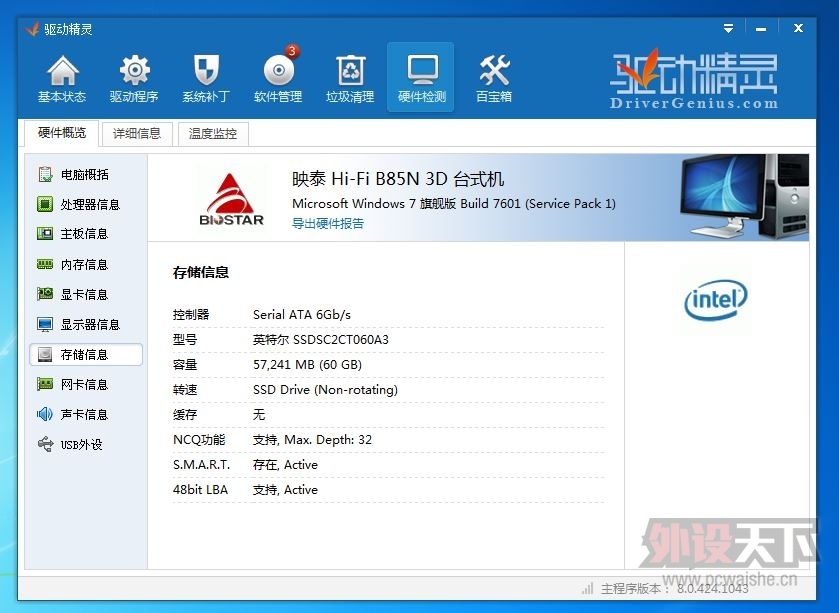Viewport: 839px width, 613px height.
Task: Click the BIOSTAR manufacturer logo
Action: point(232,199)
